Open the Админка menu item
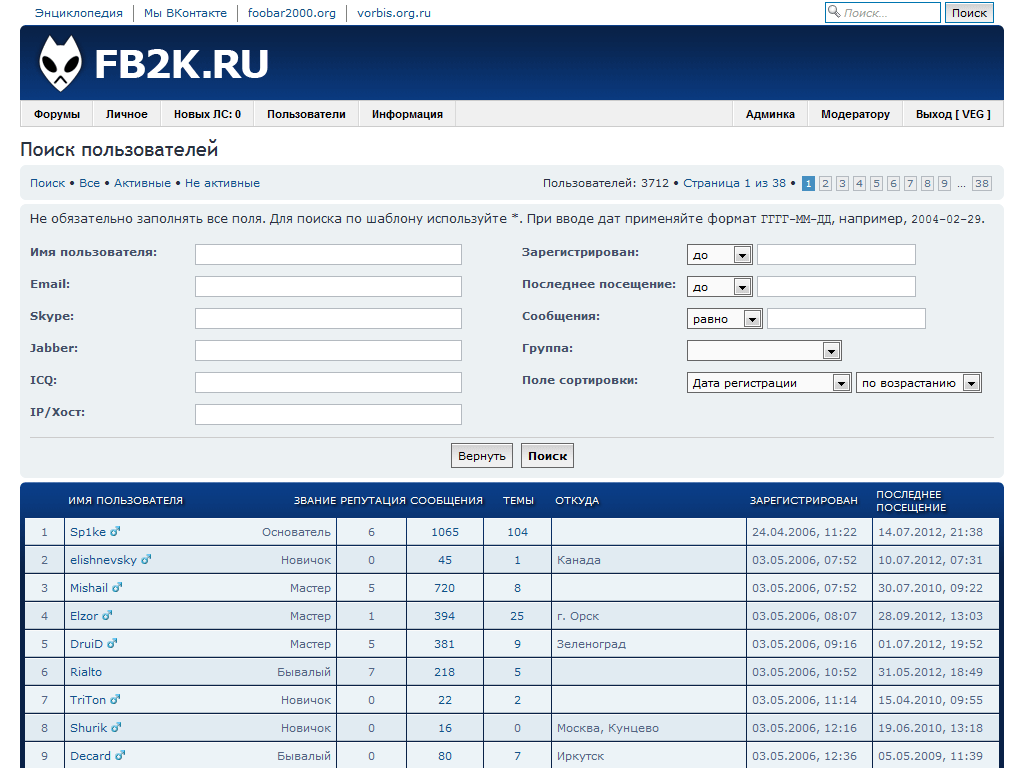This screenshot has width=1024, height=768. (x=770, y=114)
